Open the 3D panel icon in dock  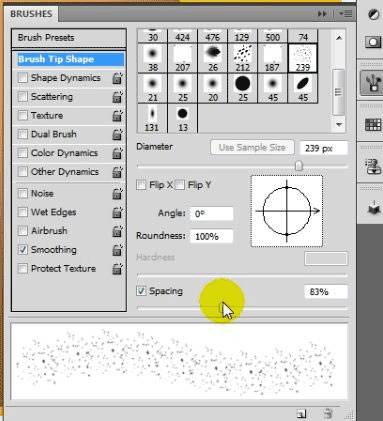[x=374, y=209]
